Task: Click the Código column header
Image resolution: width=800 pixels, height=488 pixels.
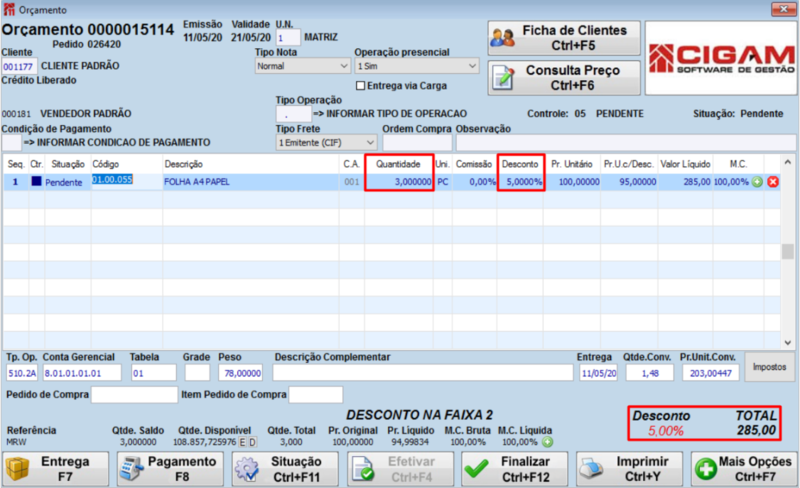Action: coord(127,164)
